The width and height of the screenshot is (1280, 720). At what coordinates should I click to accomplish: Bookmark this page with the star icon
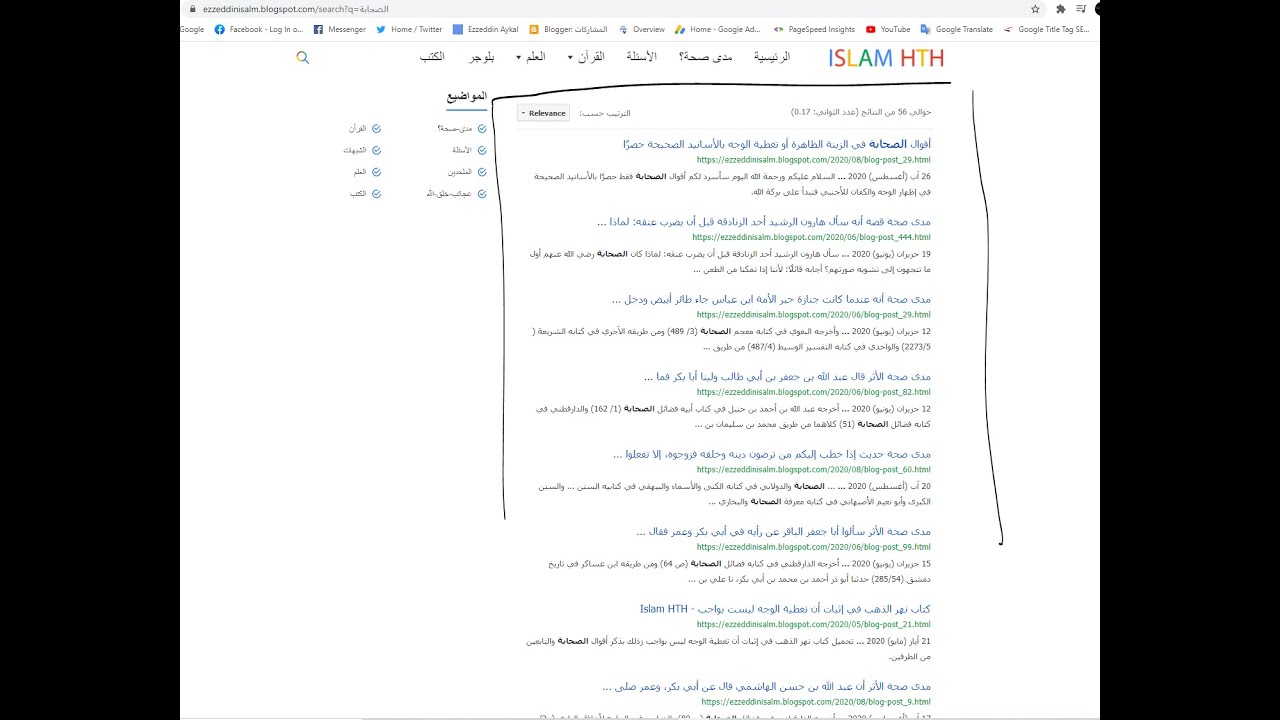click(x=1035, y=9)
